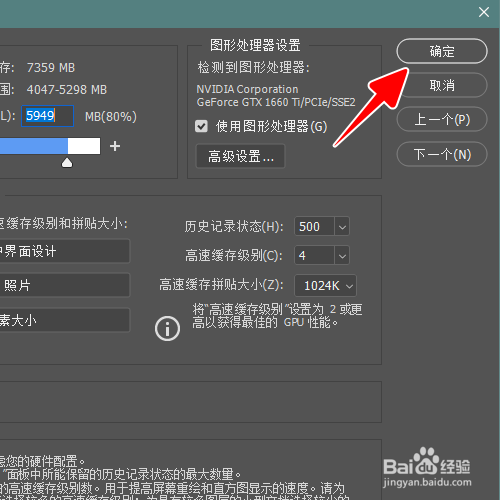The image size is (500, 500).
Task: Click the 高速缓存级别 value field 4
Action: coord(314,256)
